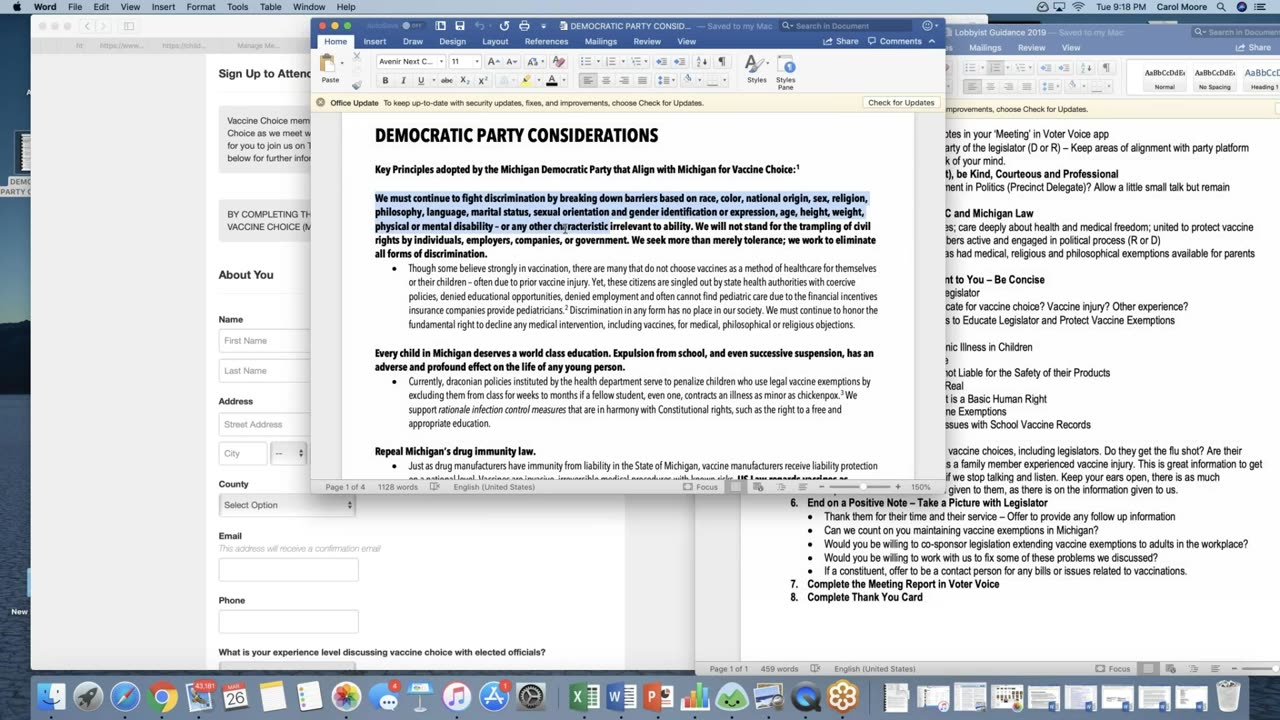Open the Format menu in macOS menu bar
This screenshot has height=720, width=1280.
click(x=201, y=7)
